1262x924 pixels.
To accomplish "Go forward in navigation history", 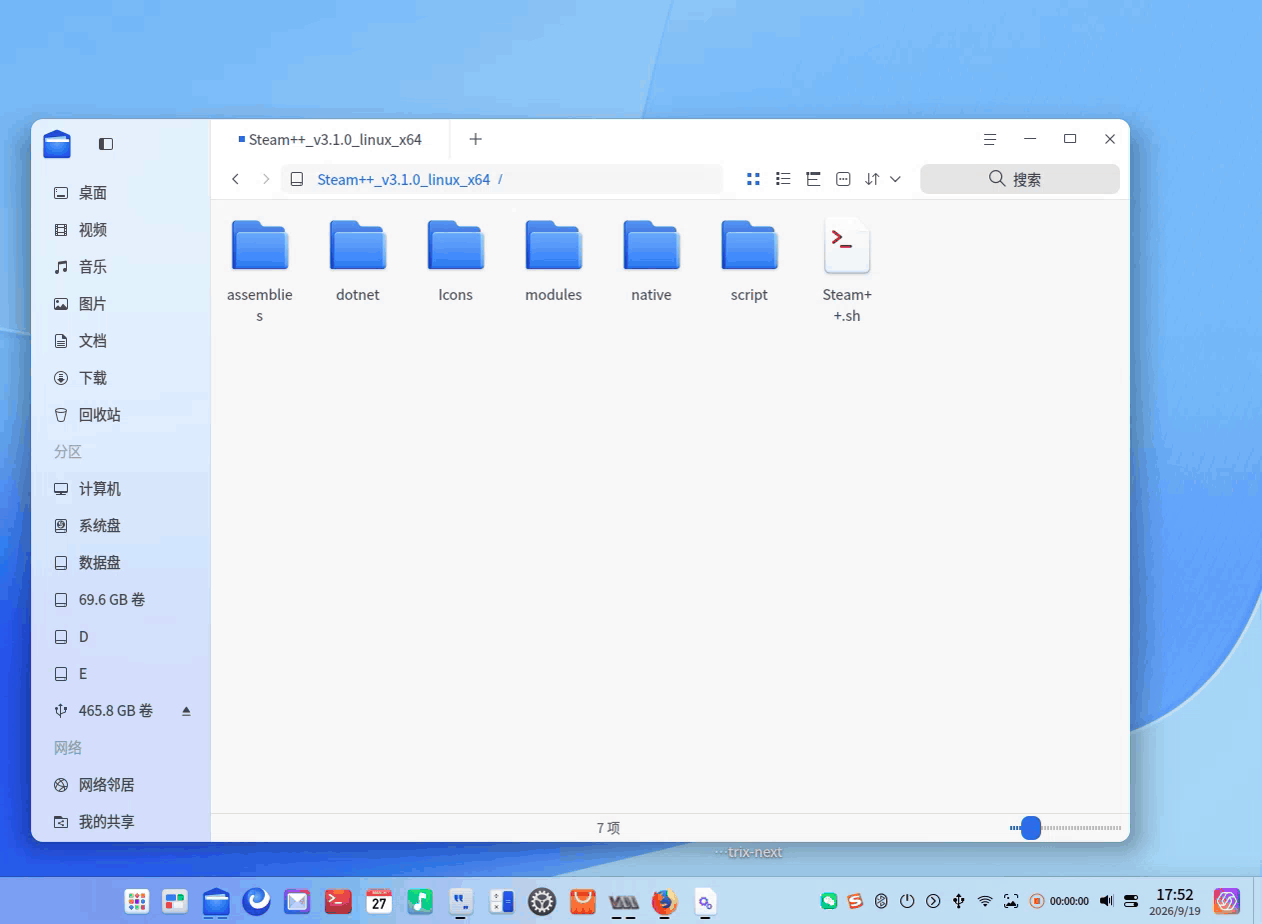I will point(266,179).
